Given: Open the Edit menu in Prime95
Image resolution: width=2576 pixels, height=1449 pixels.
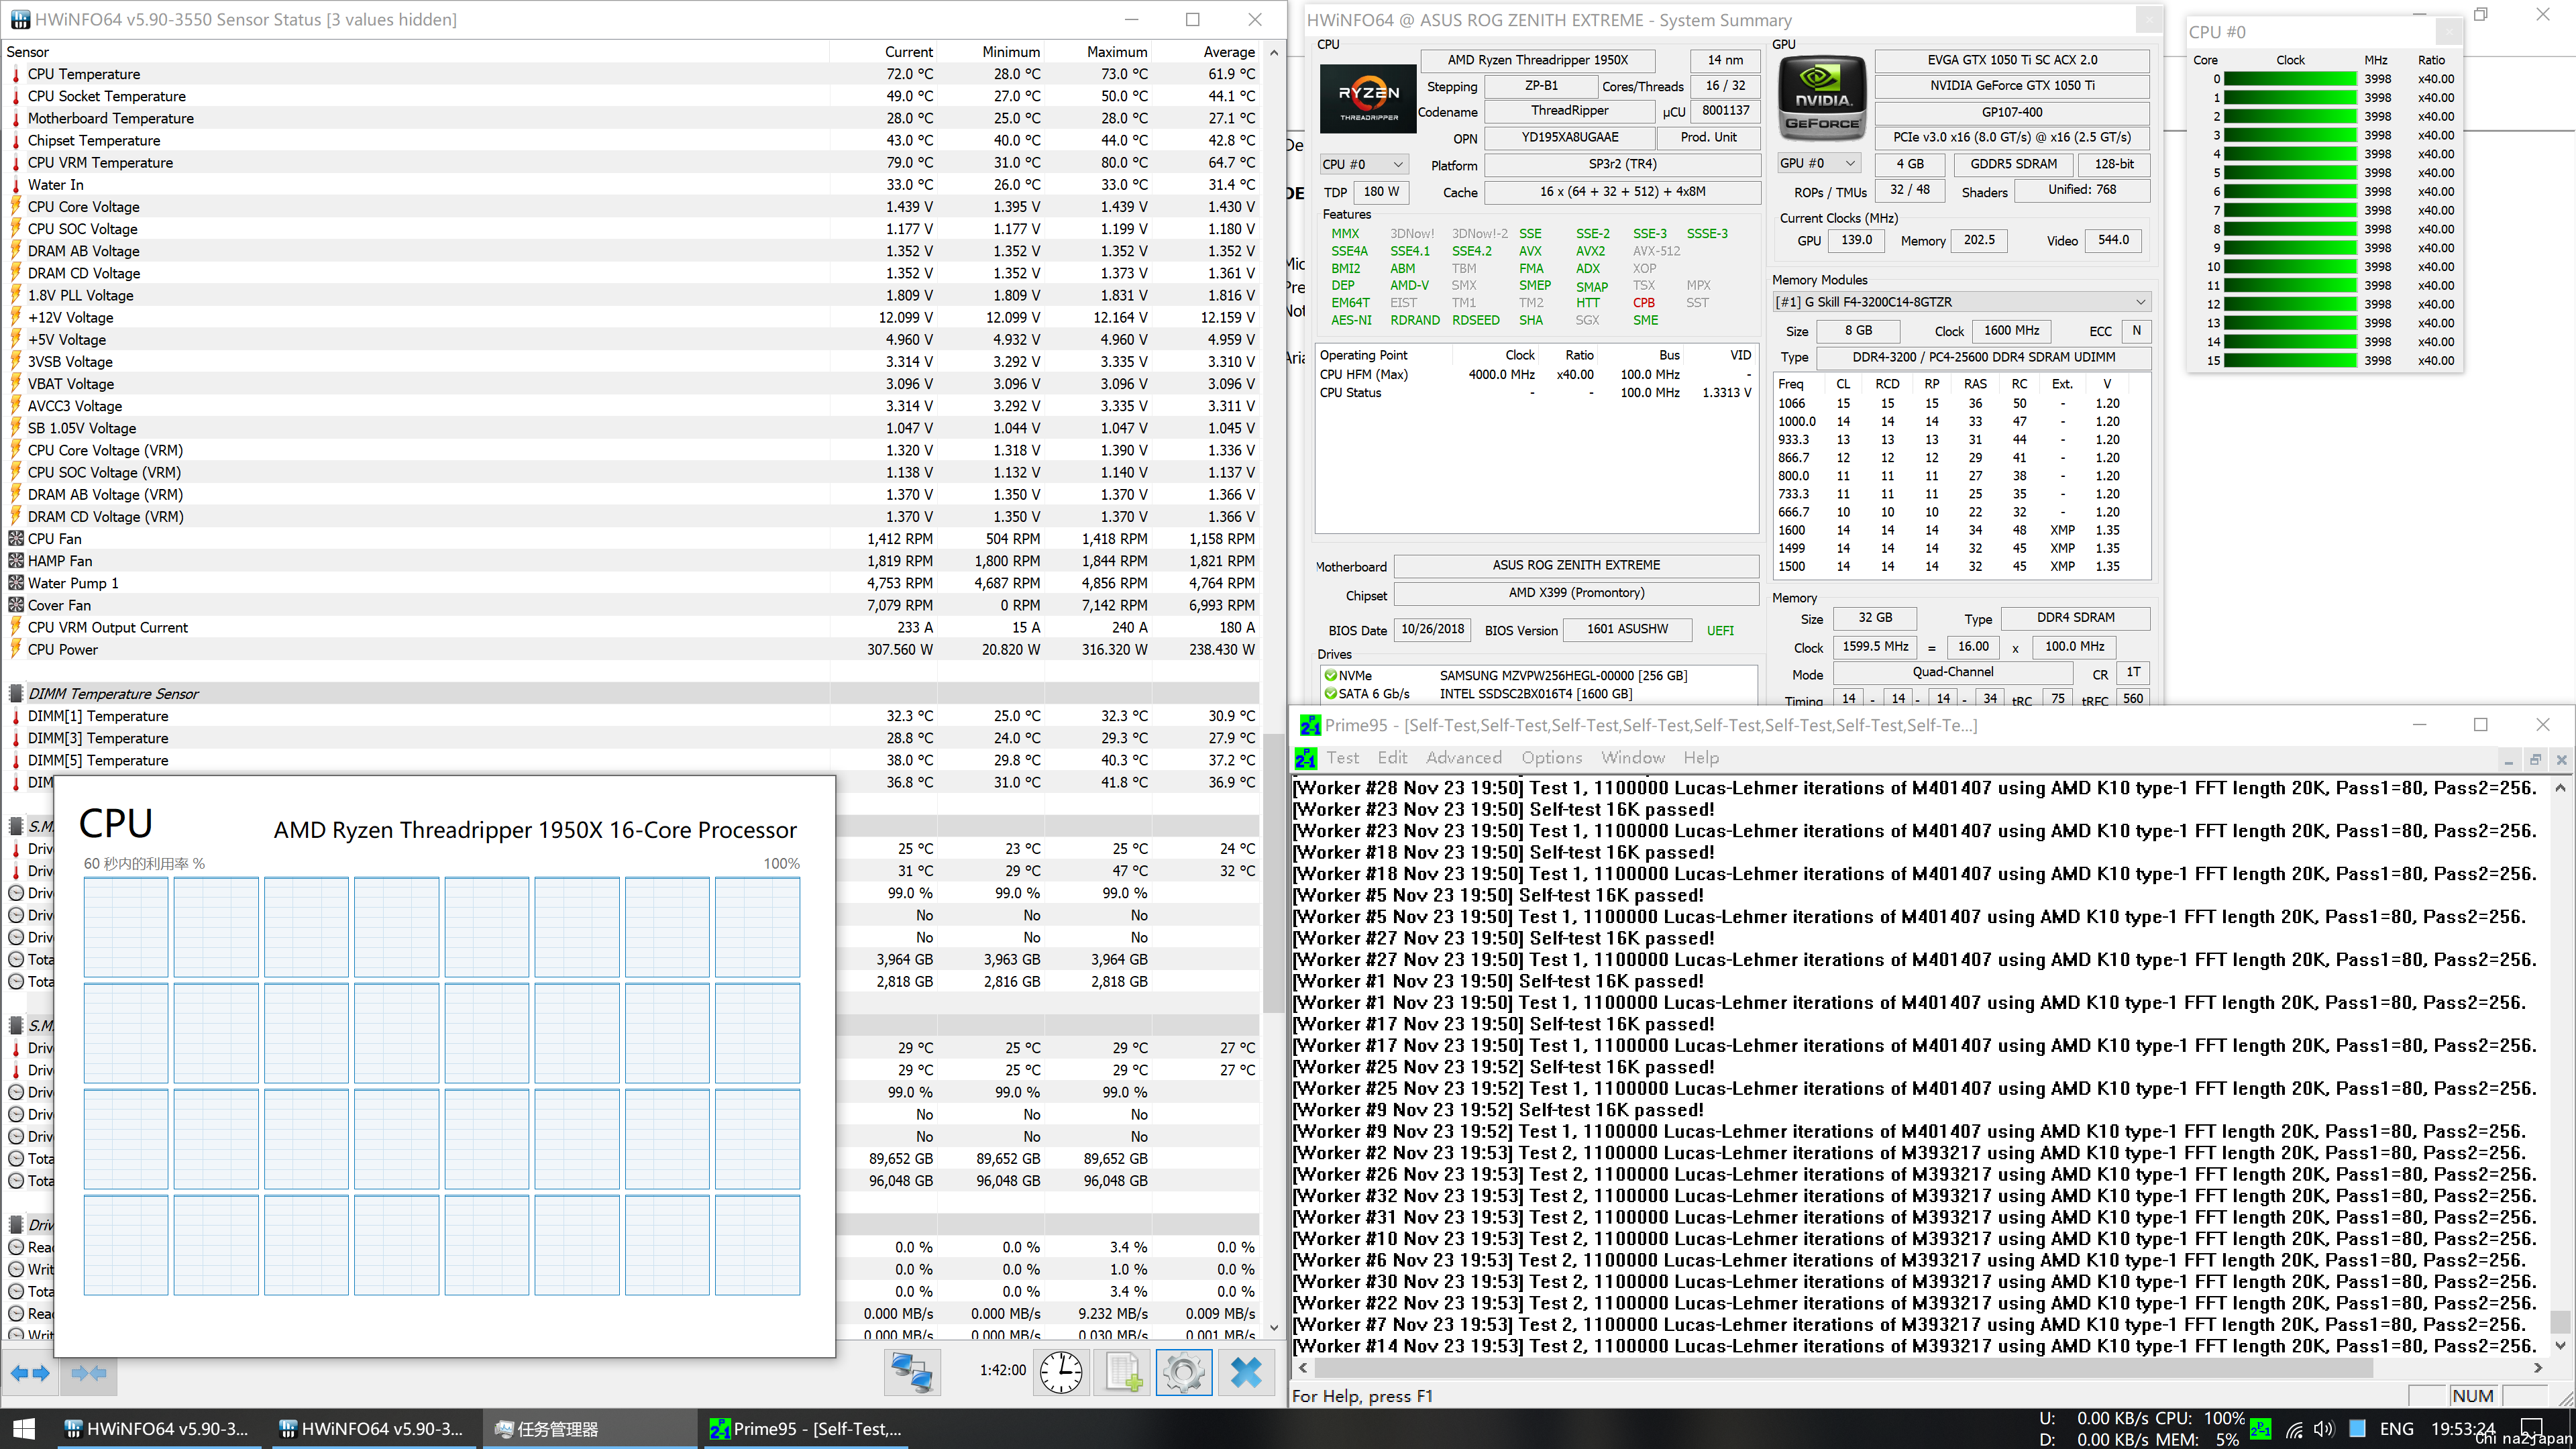Looking at the screenshot, I should [x=1392, y=758].
